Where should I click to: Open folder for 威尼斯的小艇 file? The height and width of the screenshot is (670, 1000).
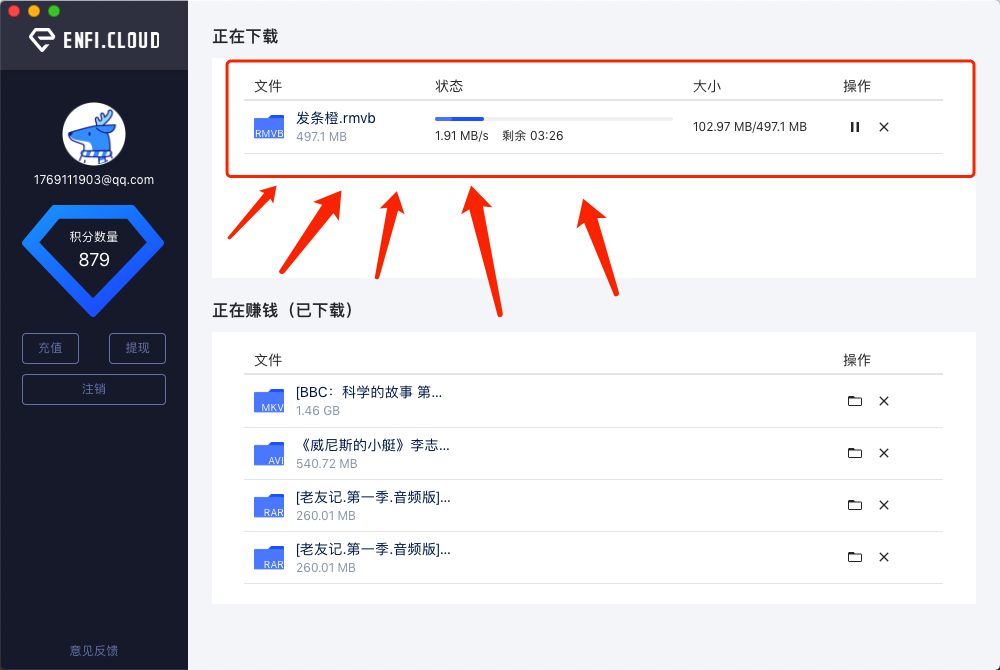[x=855, y=453]
